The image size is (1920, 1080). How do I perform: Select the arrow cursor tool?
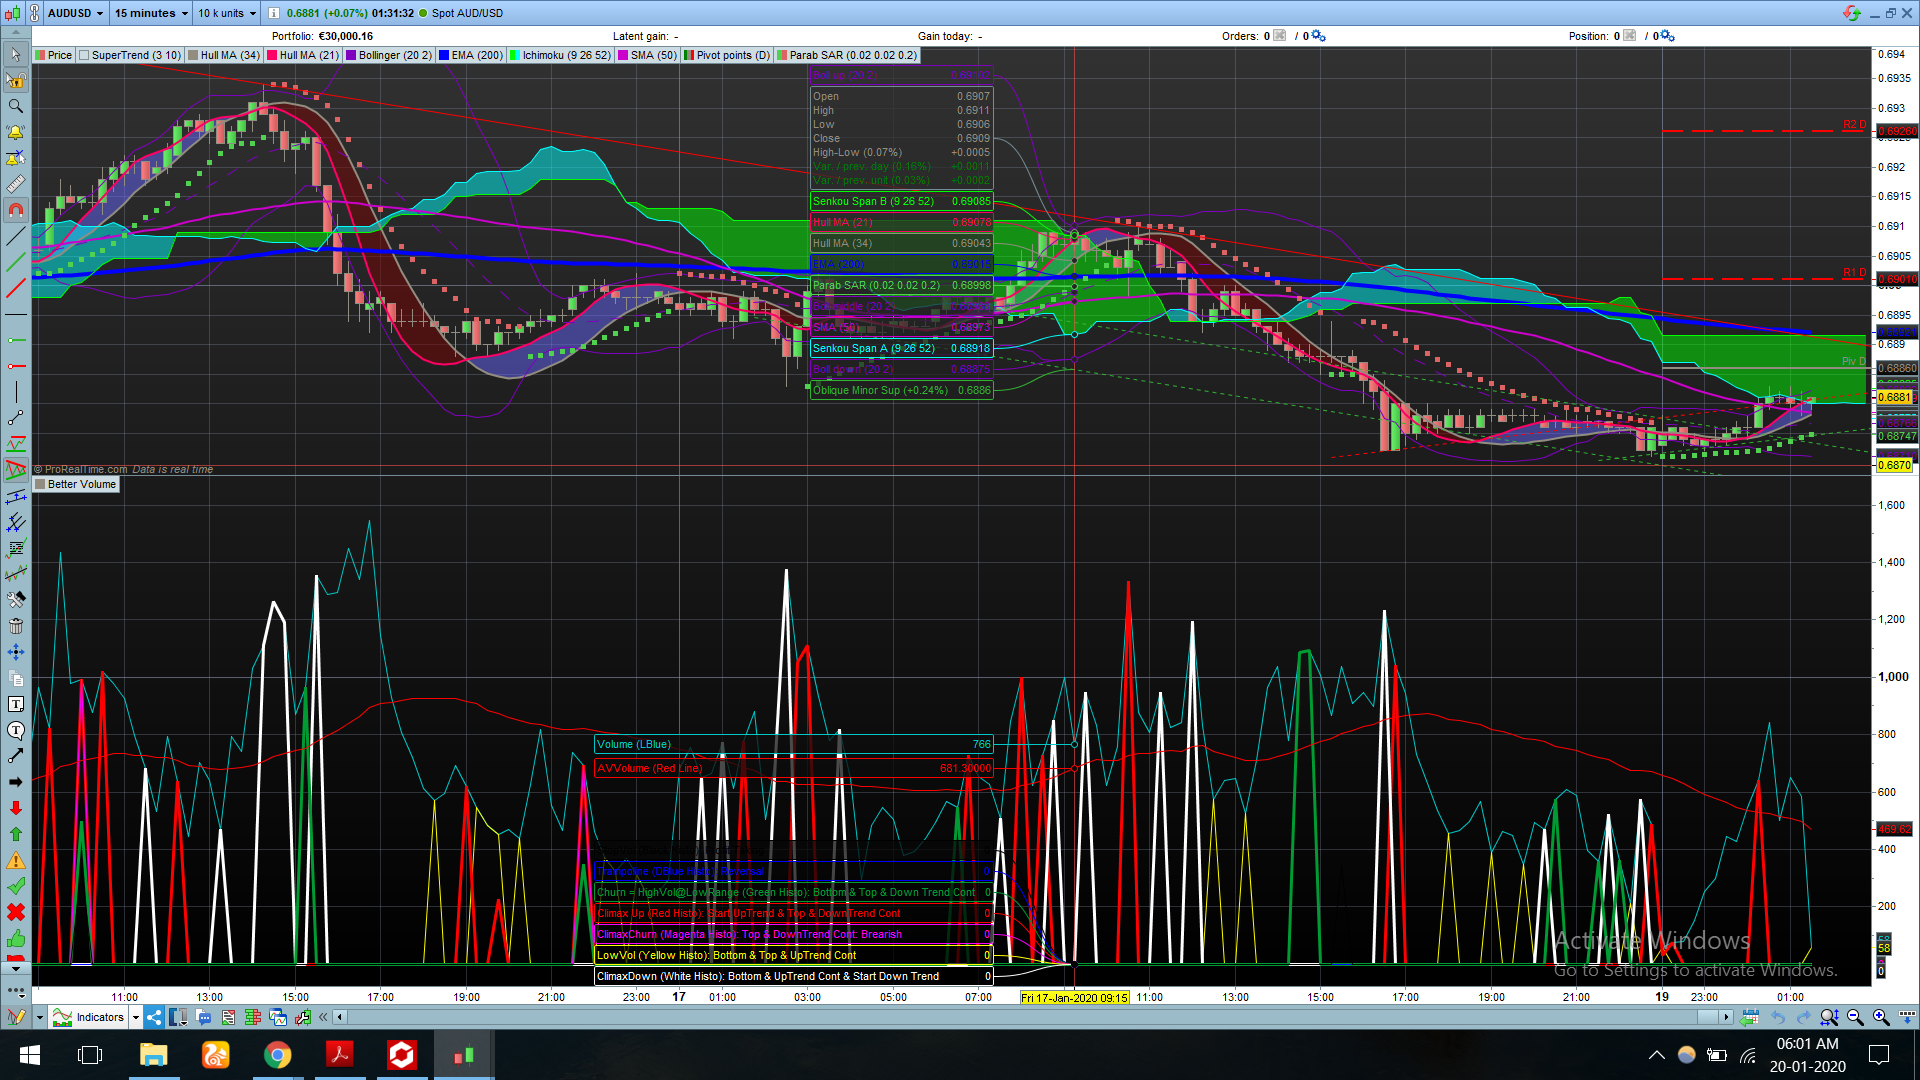15,54
